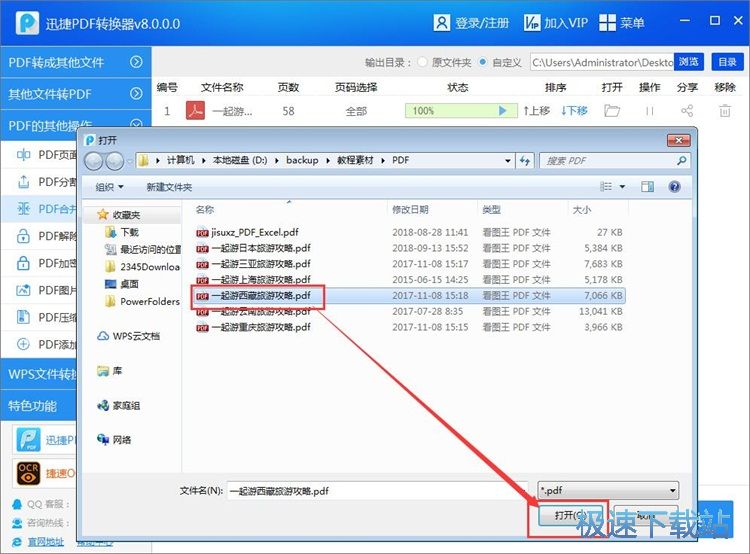Click the PDF解除 lock icon
Screen dimensions: 750x554
pos(23,236)
